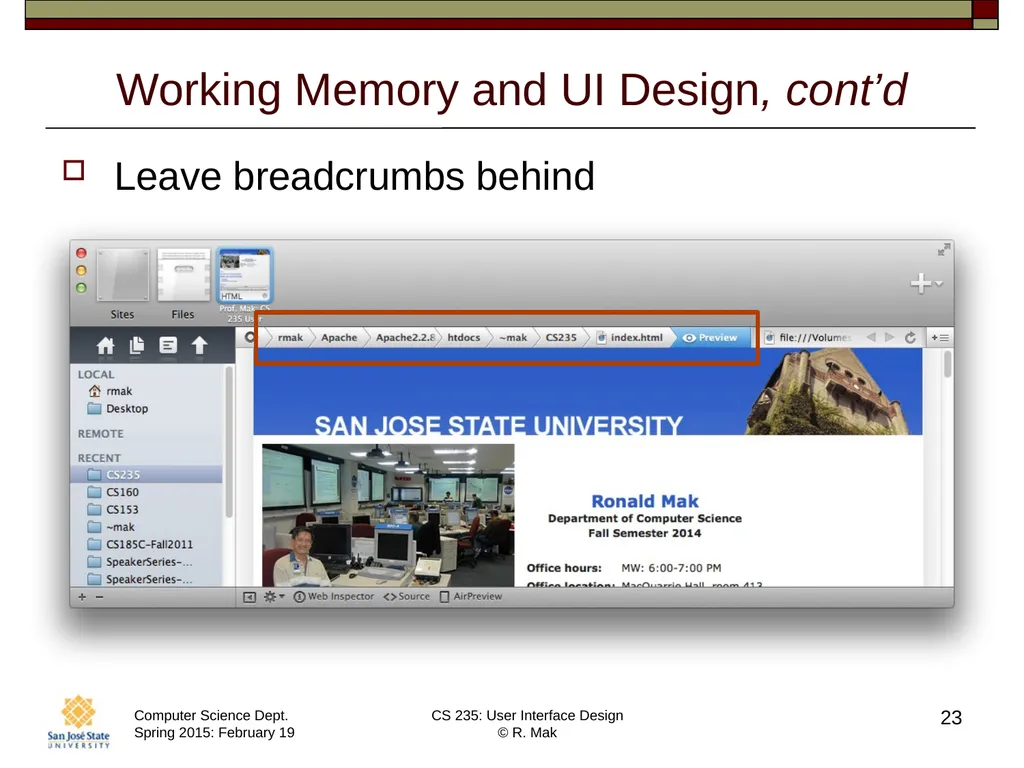Click the plus-list button right of reload

coord(940,338)
